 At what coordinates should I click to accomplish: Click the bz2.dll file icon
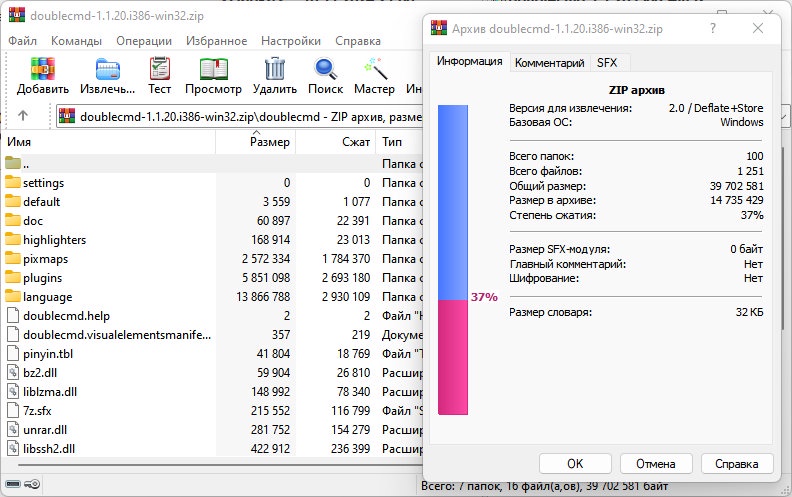pos(13,373)
